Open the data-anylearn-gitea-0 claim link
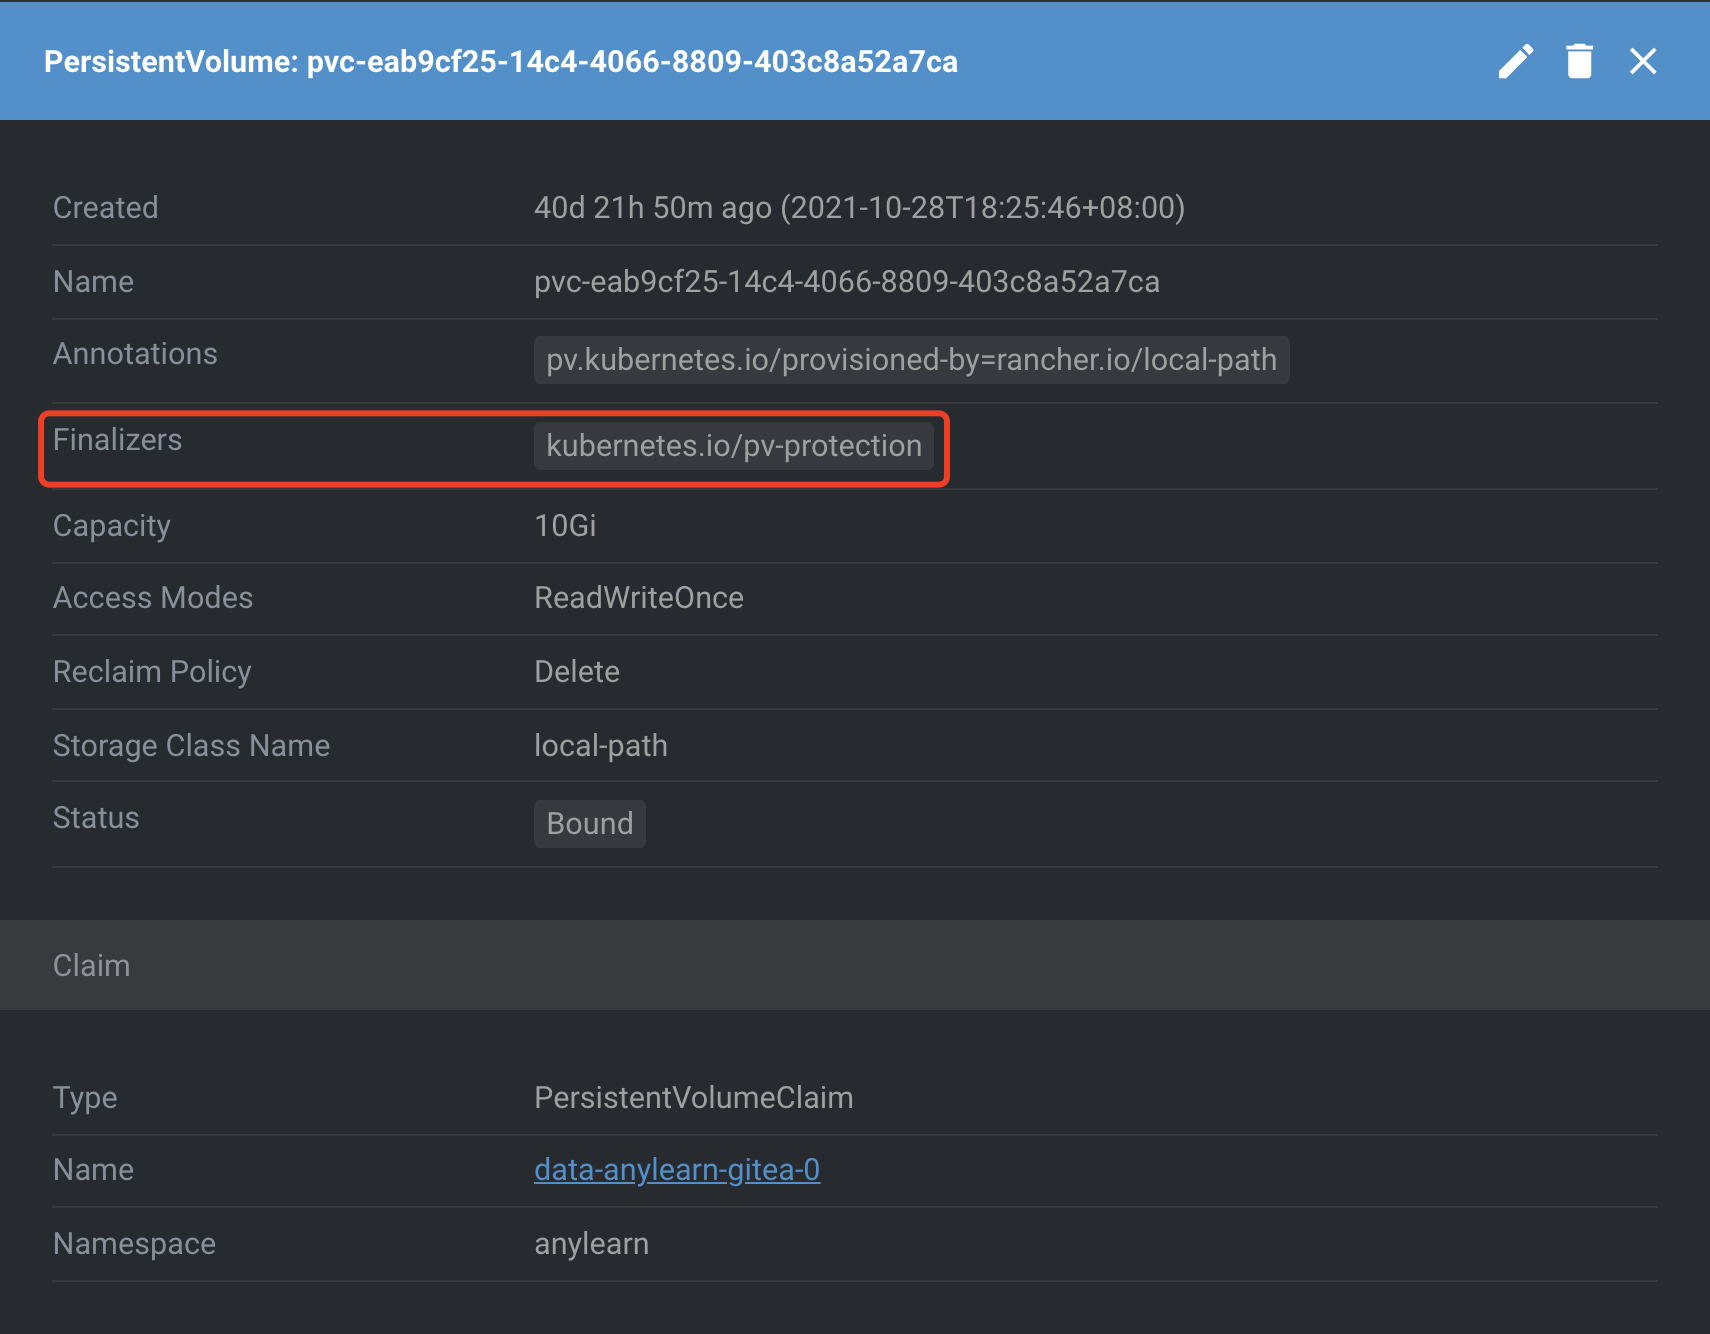Screen dimensions: 1710x1334 (677, 1169)
